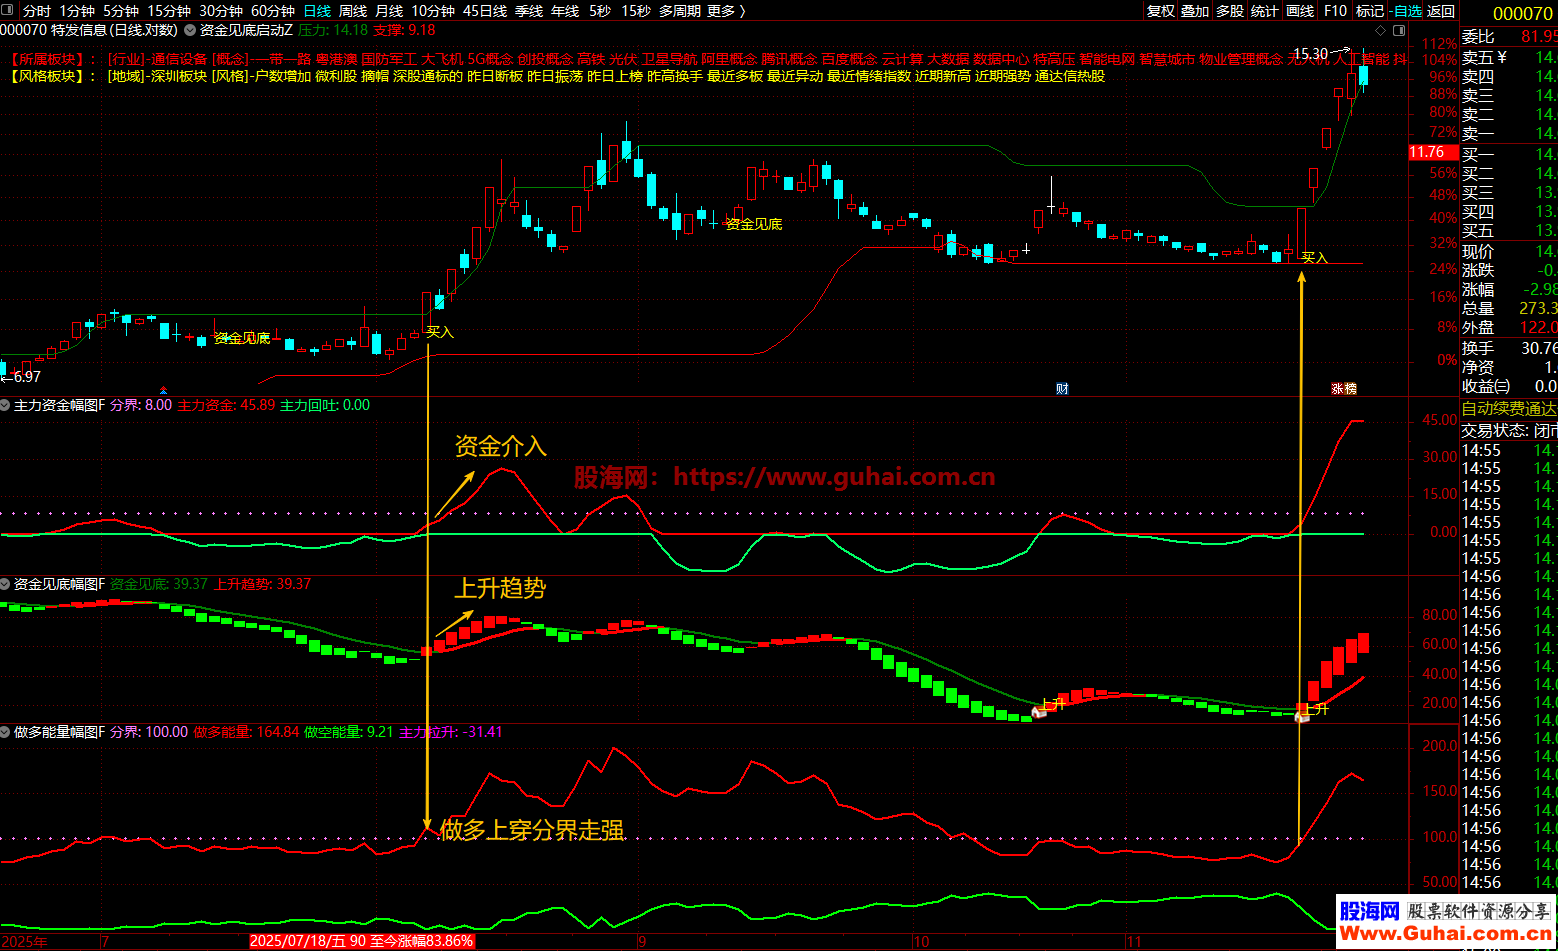Image resolution: width=1558 pixels, height=951 pixels.
Task: Open the F10 company info button
Action: pyautogui.click(x=1335, y=11)
